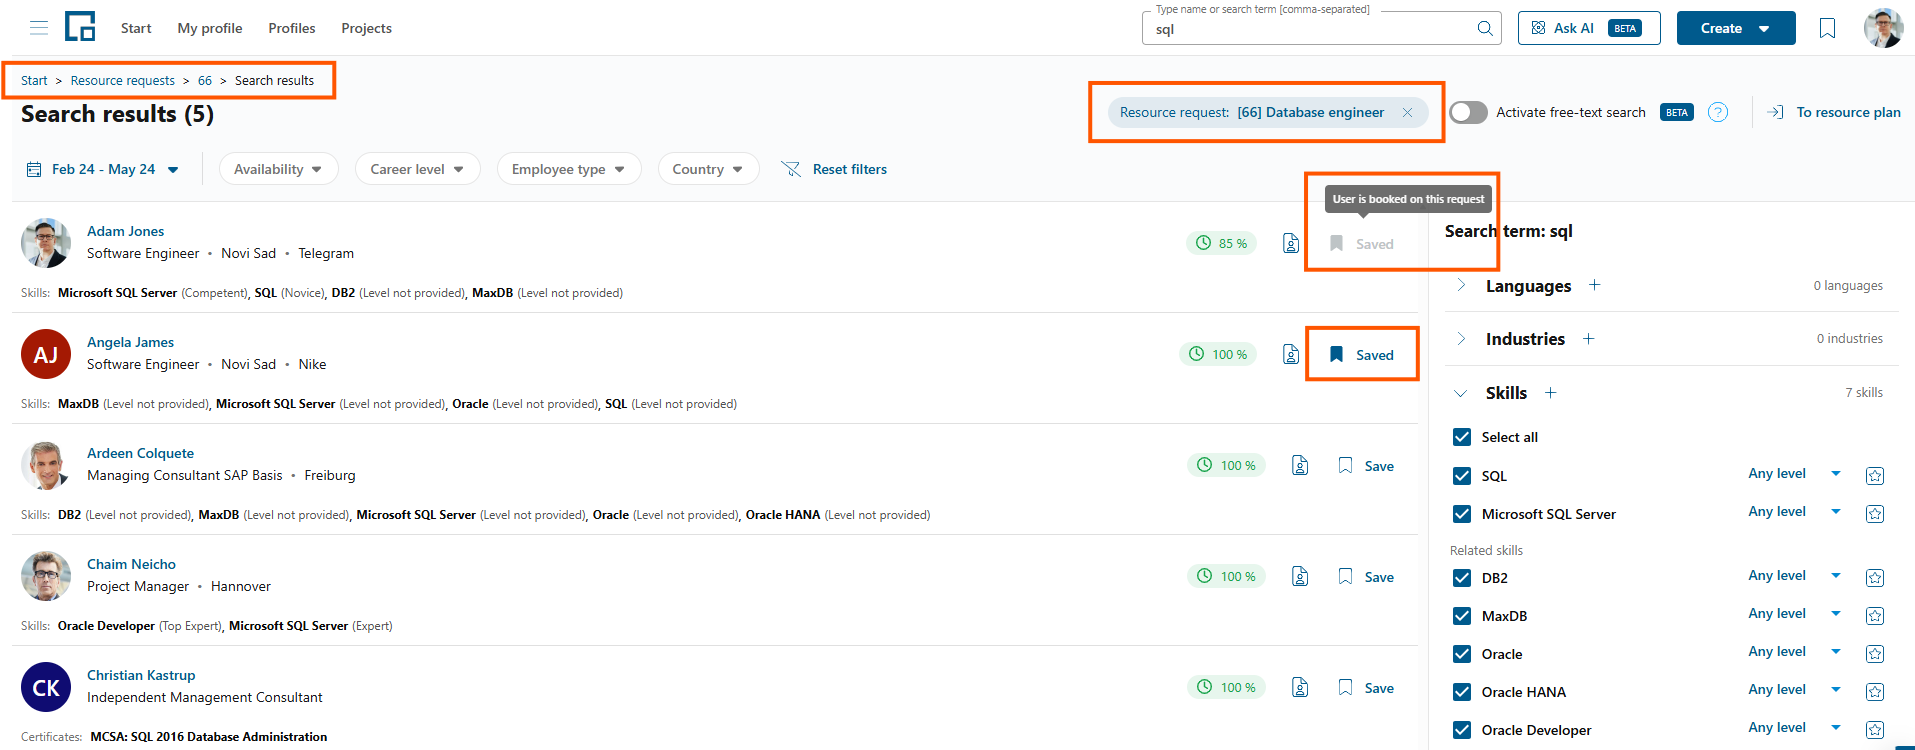Click star badge icon for DB2 skill
The height and width of the screenshot is (750, 1915).
(x=1875, y=578)
